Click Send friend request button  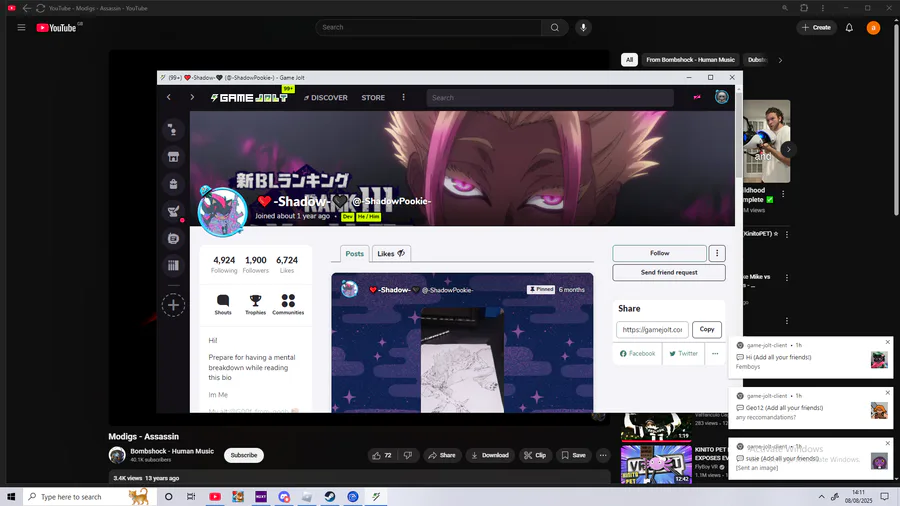(669, 273)
